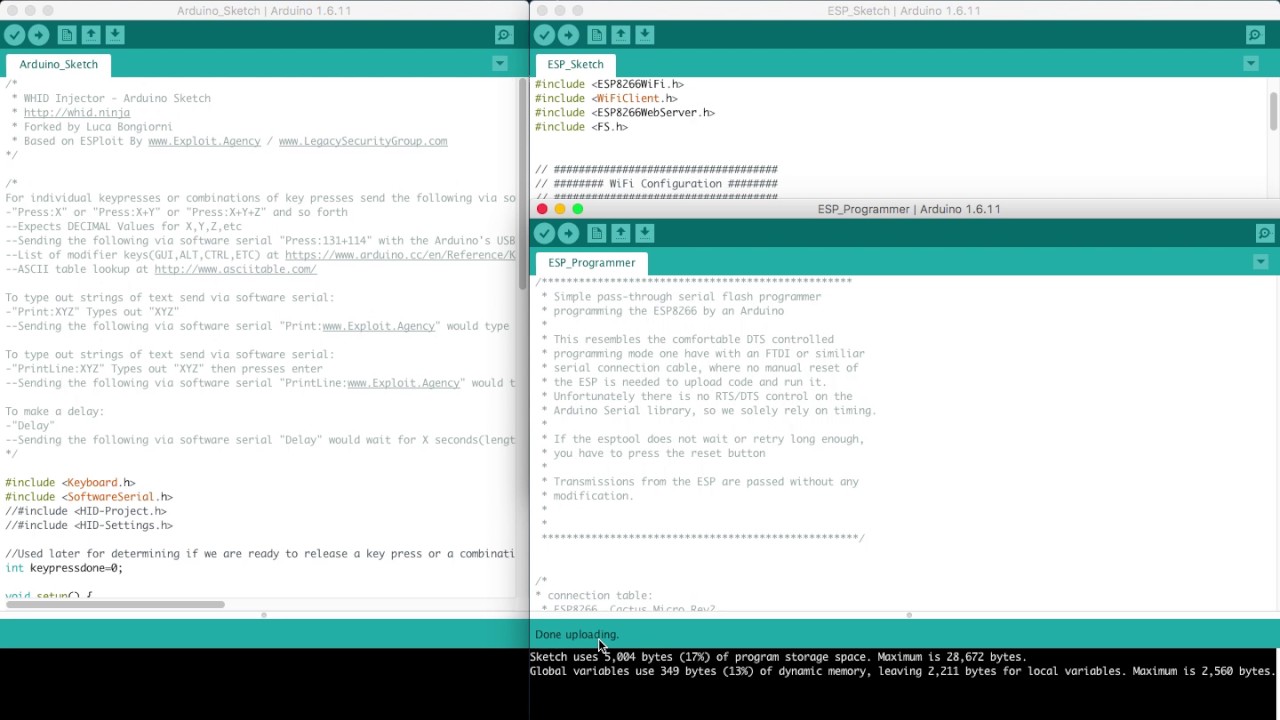Click 'WiFi Configuration' comment line
Viewport: 1280px width, 720px height.
click(656, 184)
